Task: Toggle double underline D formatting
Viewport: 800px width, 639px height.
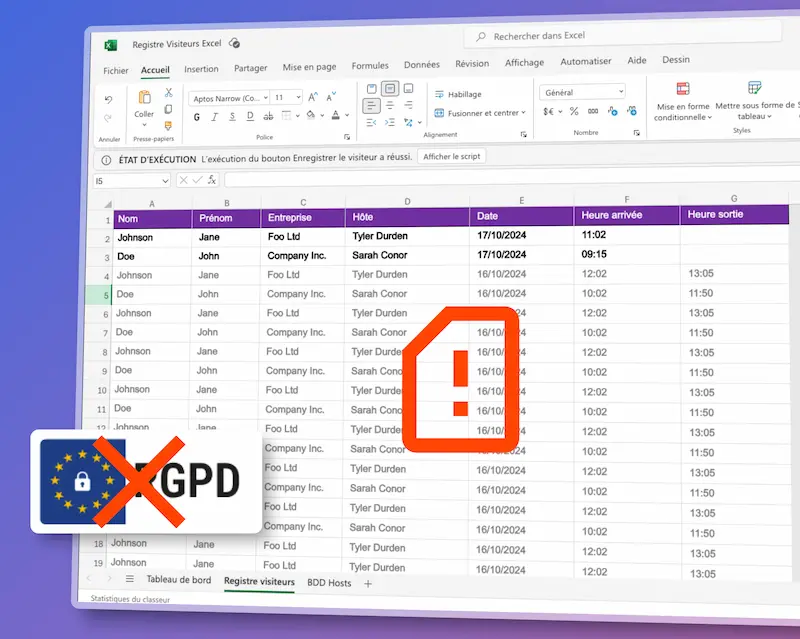Action: pyautogui.click(x=250, y=116)
